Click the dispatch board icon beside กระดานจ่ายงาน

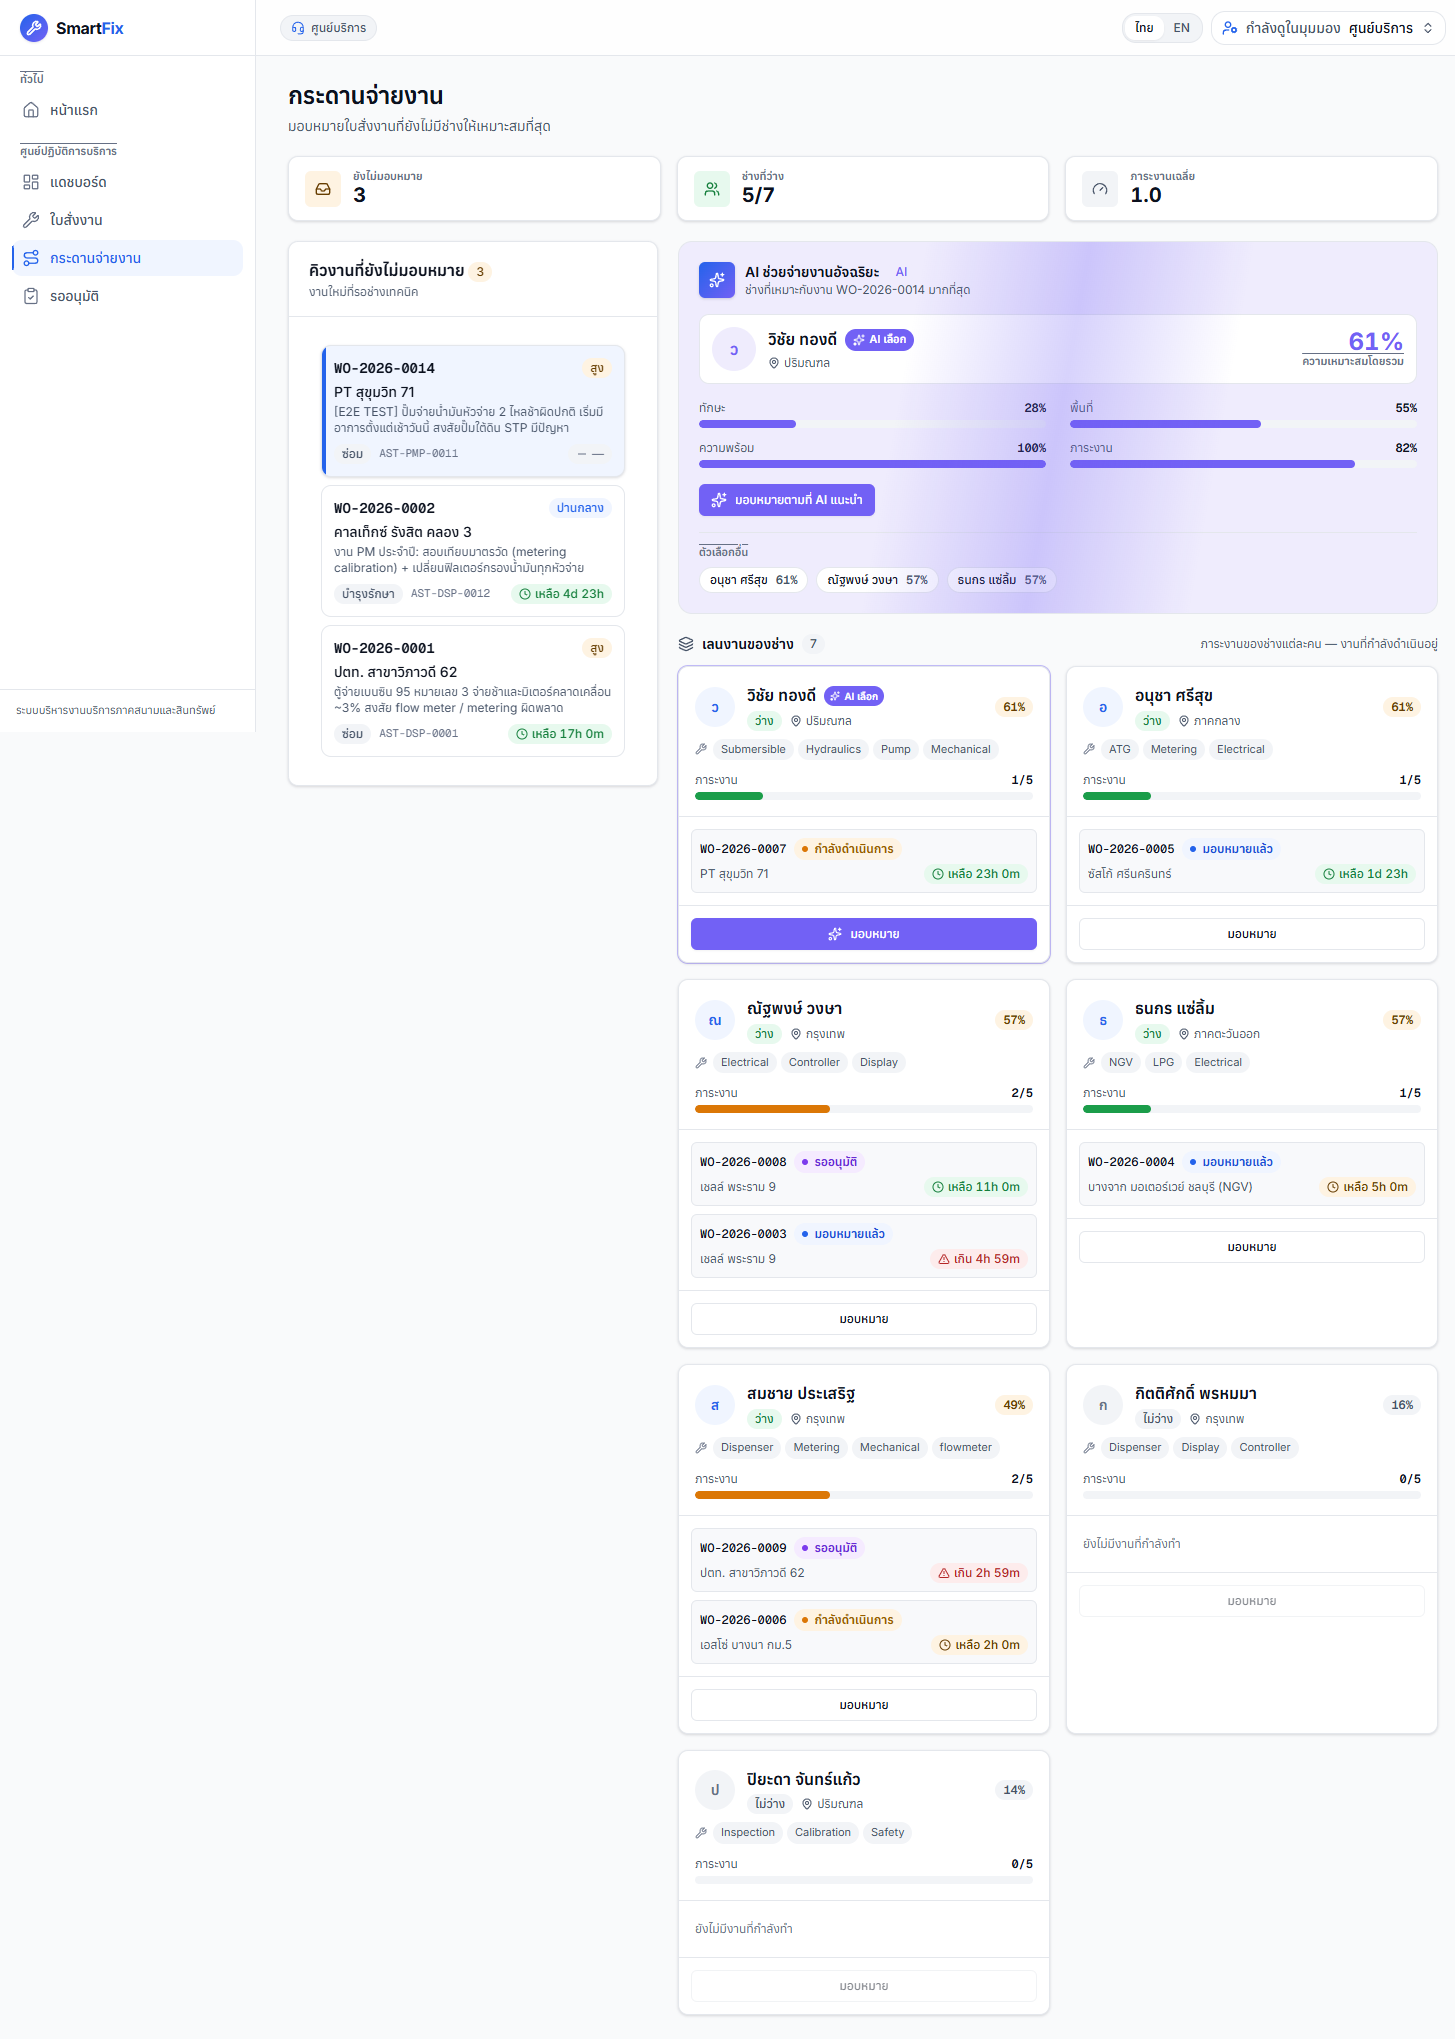31,258
